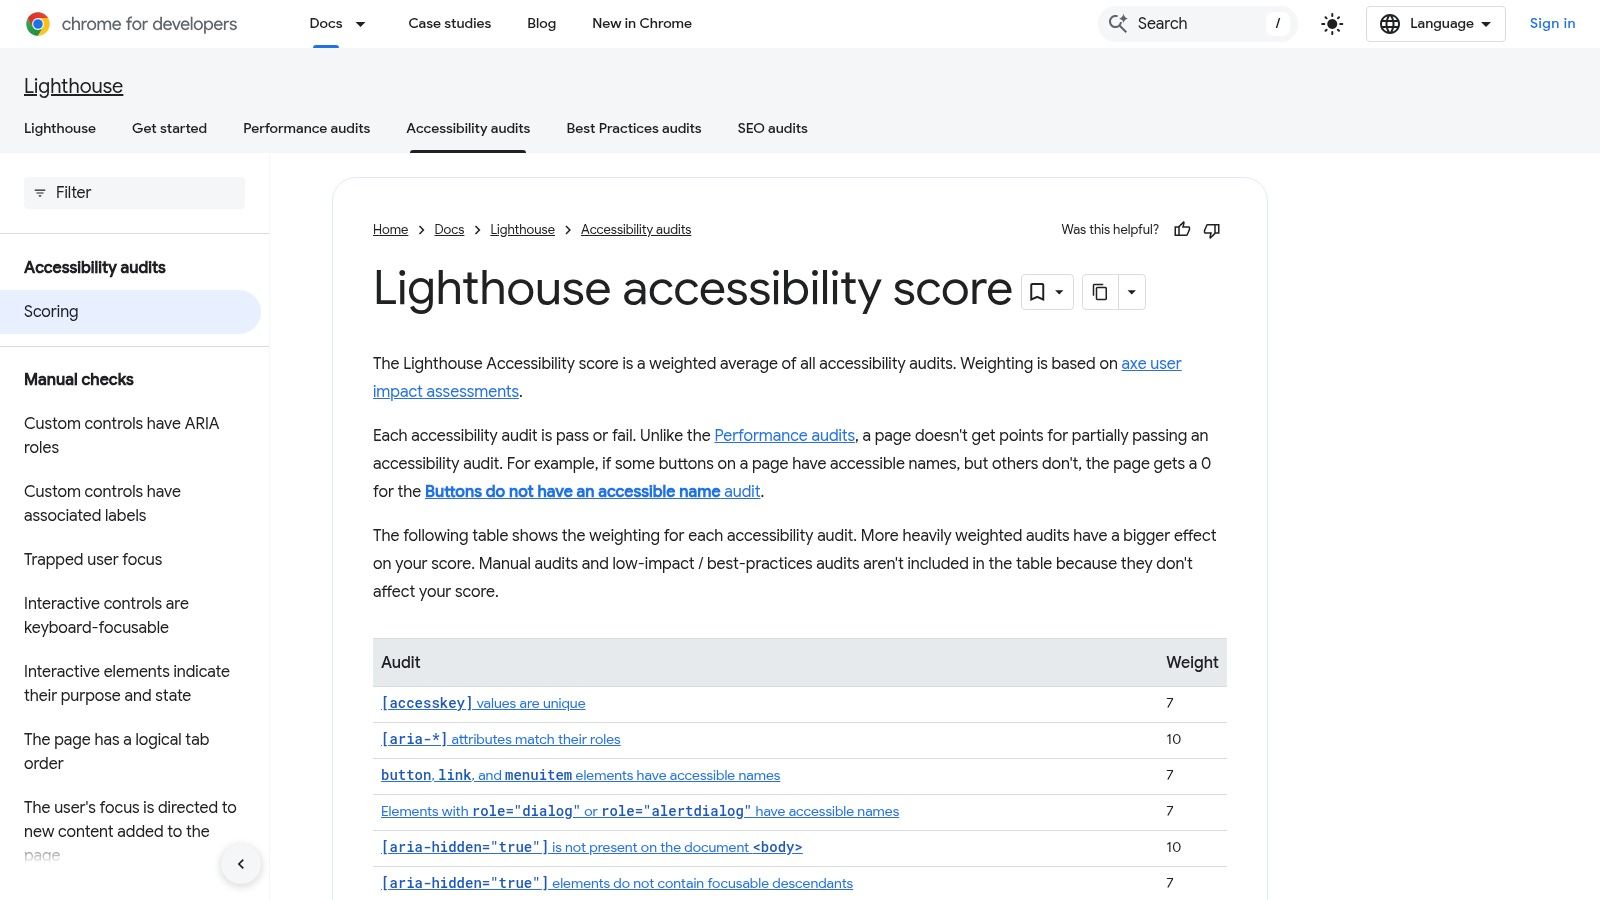Screen dimensions: 1600x900
Task: Copy the page link using the copy icon
Action: [x=1100, y=292]
